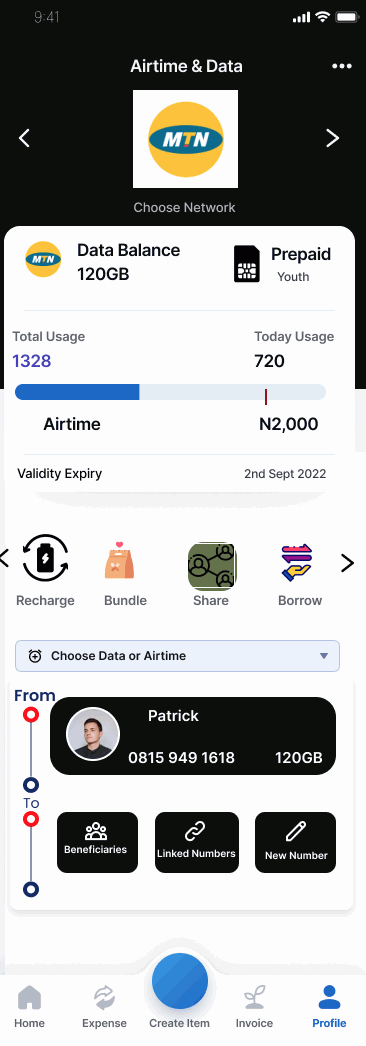This screenshot has width=366, height=1046.
Task: Open the Borrow hand icon
Action: 297,562
